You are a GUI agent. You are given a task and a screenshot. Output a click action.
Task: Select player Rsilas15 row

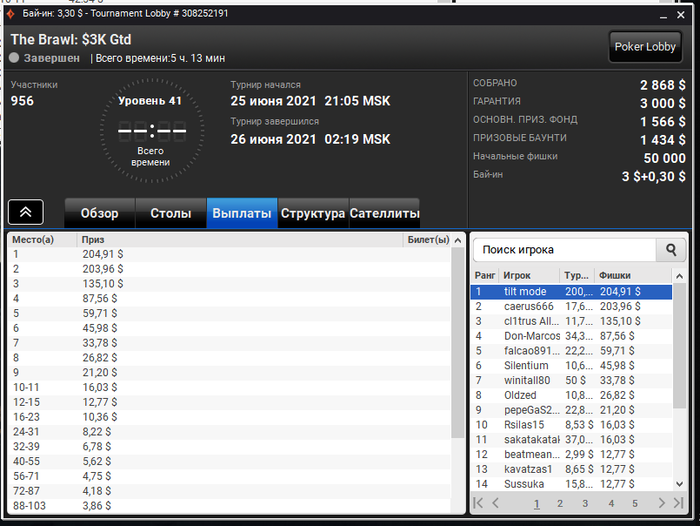click(571, 425)
